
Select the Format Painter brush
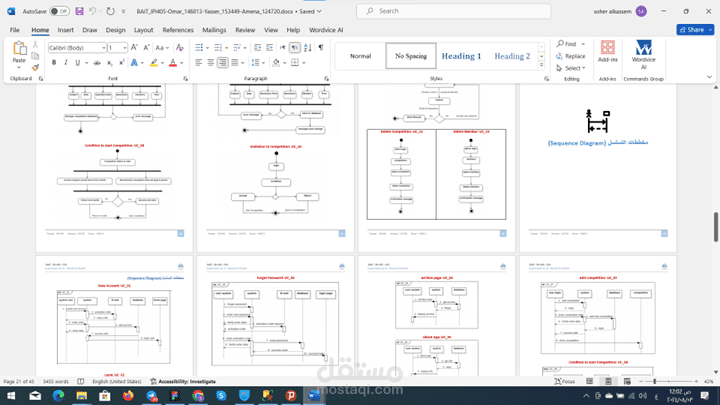click(x=35, y=68)
